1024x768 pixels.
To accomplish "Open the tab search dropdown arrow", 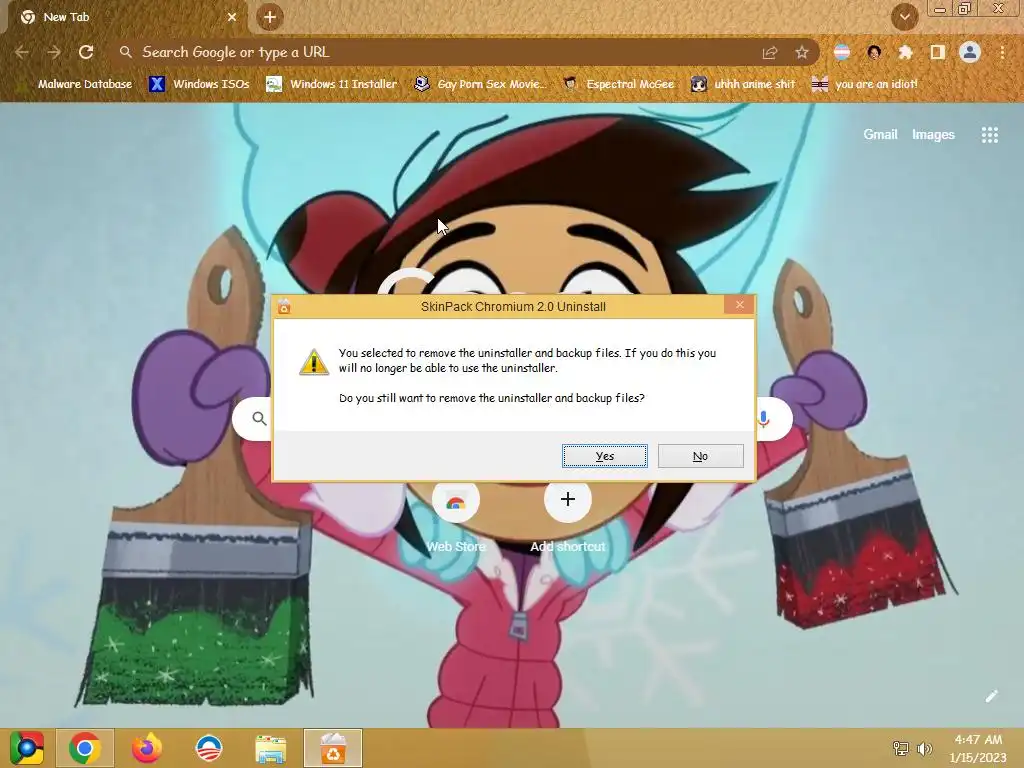I will pos(905,17).
